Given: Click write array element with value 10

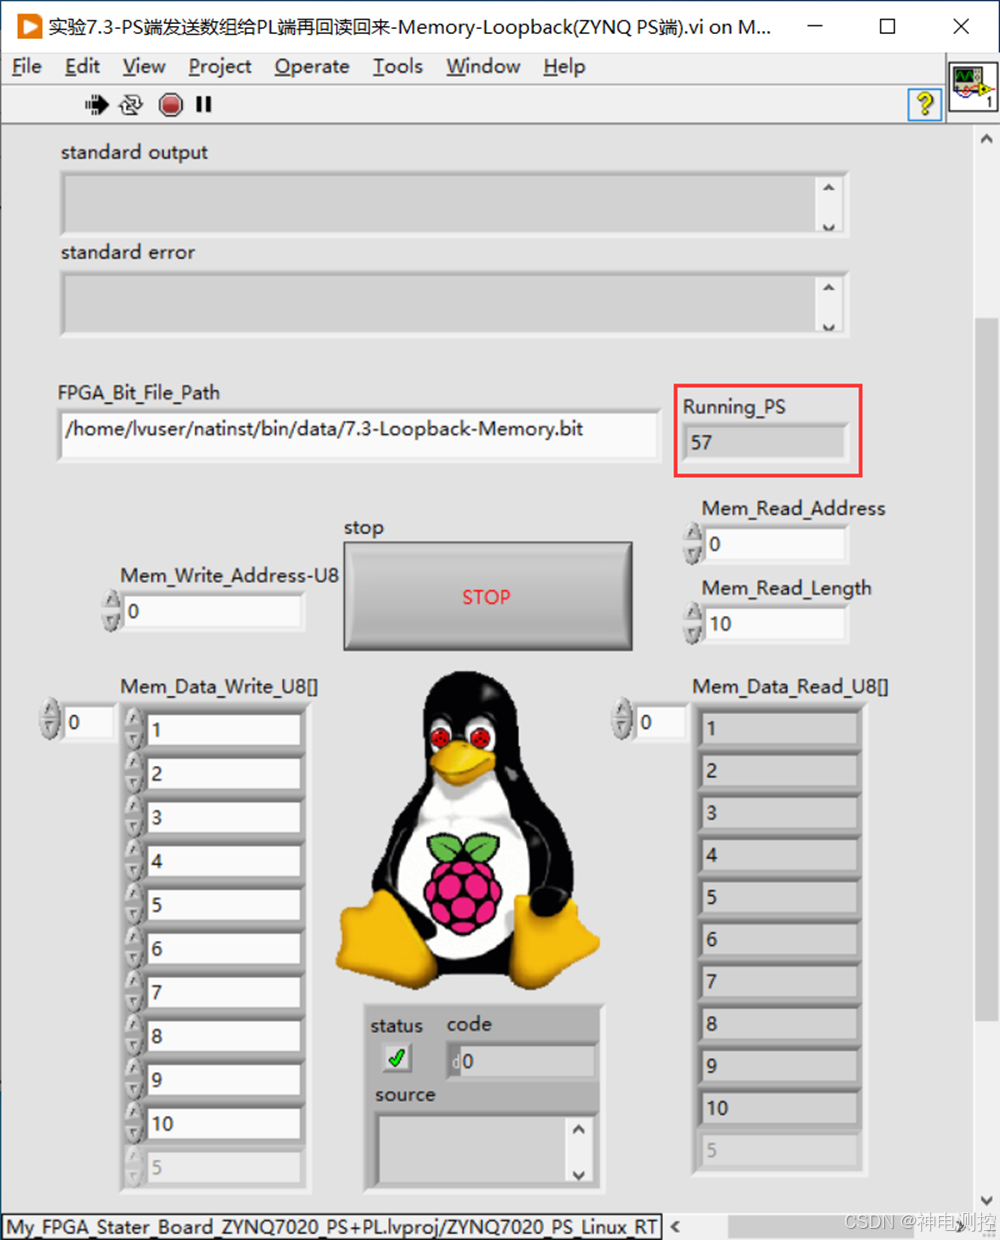Looking at the screenshot, I should click(x=224, y=1124).
